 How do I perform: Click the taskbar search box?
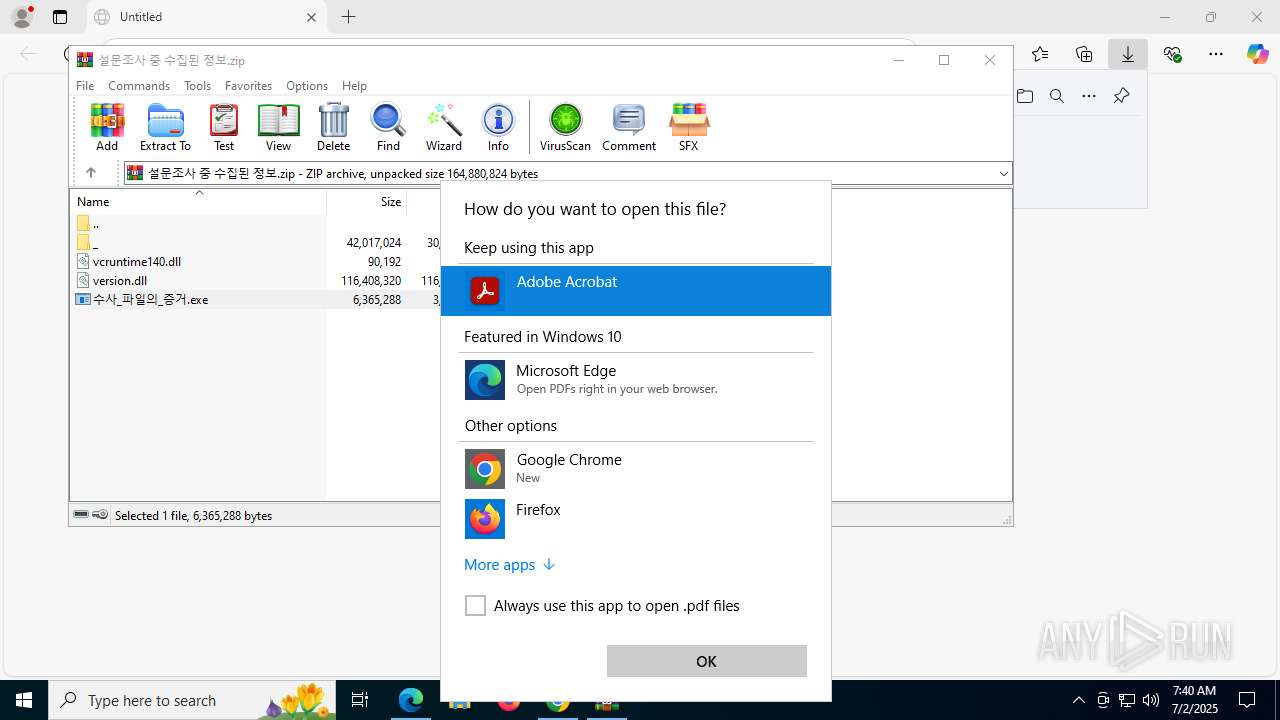point(192,700)
